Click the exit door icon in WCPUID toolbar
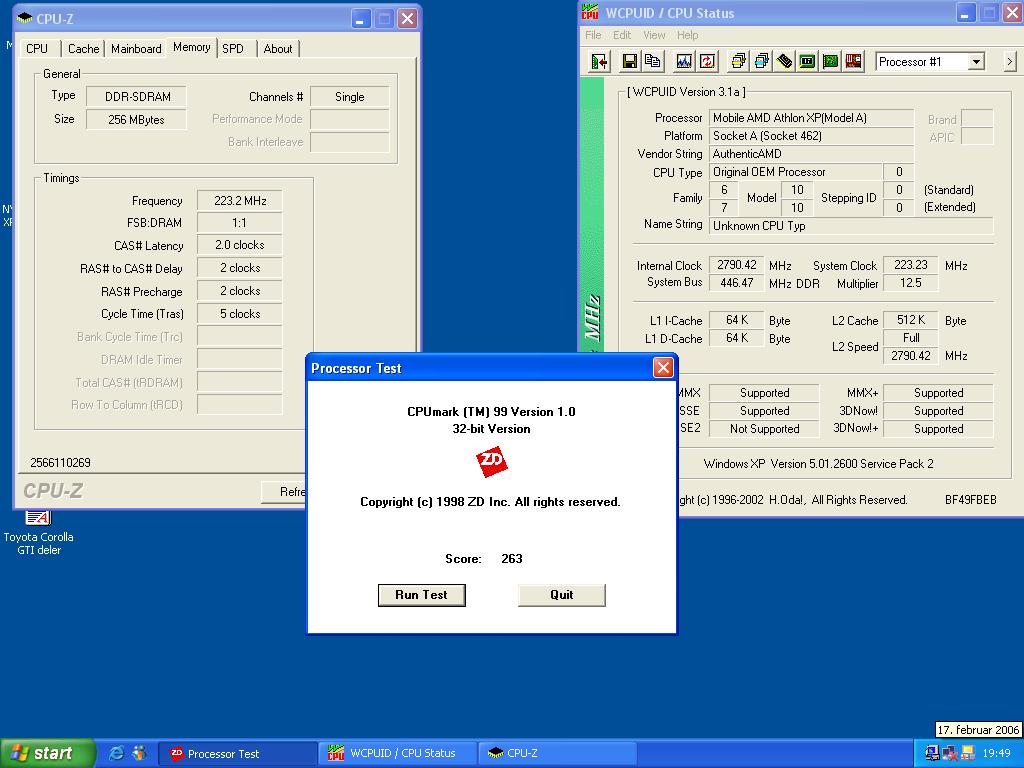The image size is (1024, 768). coord(599,62)
